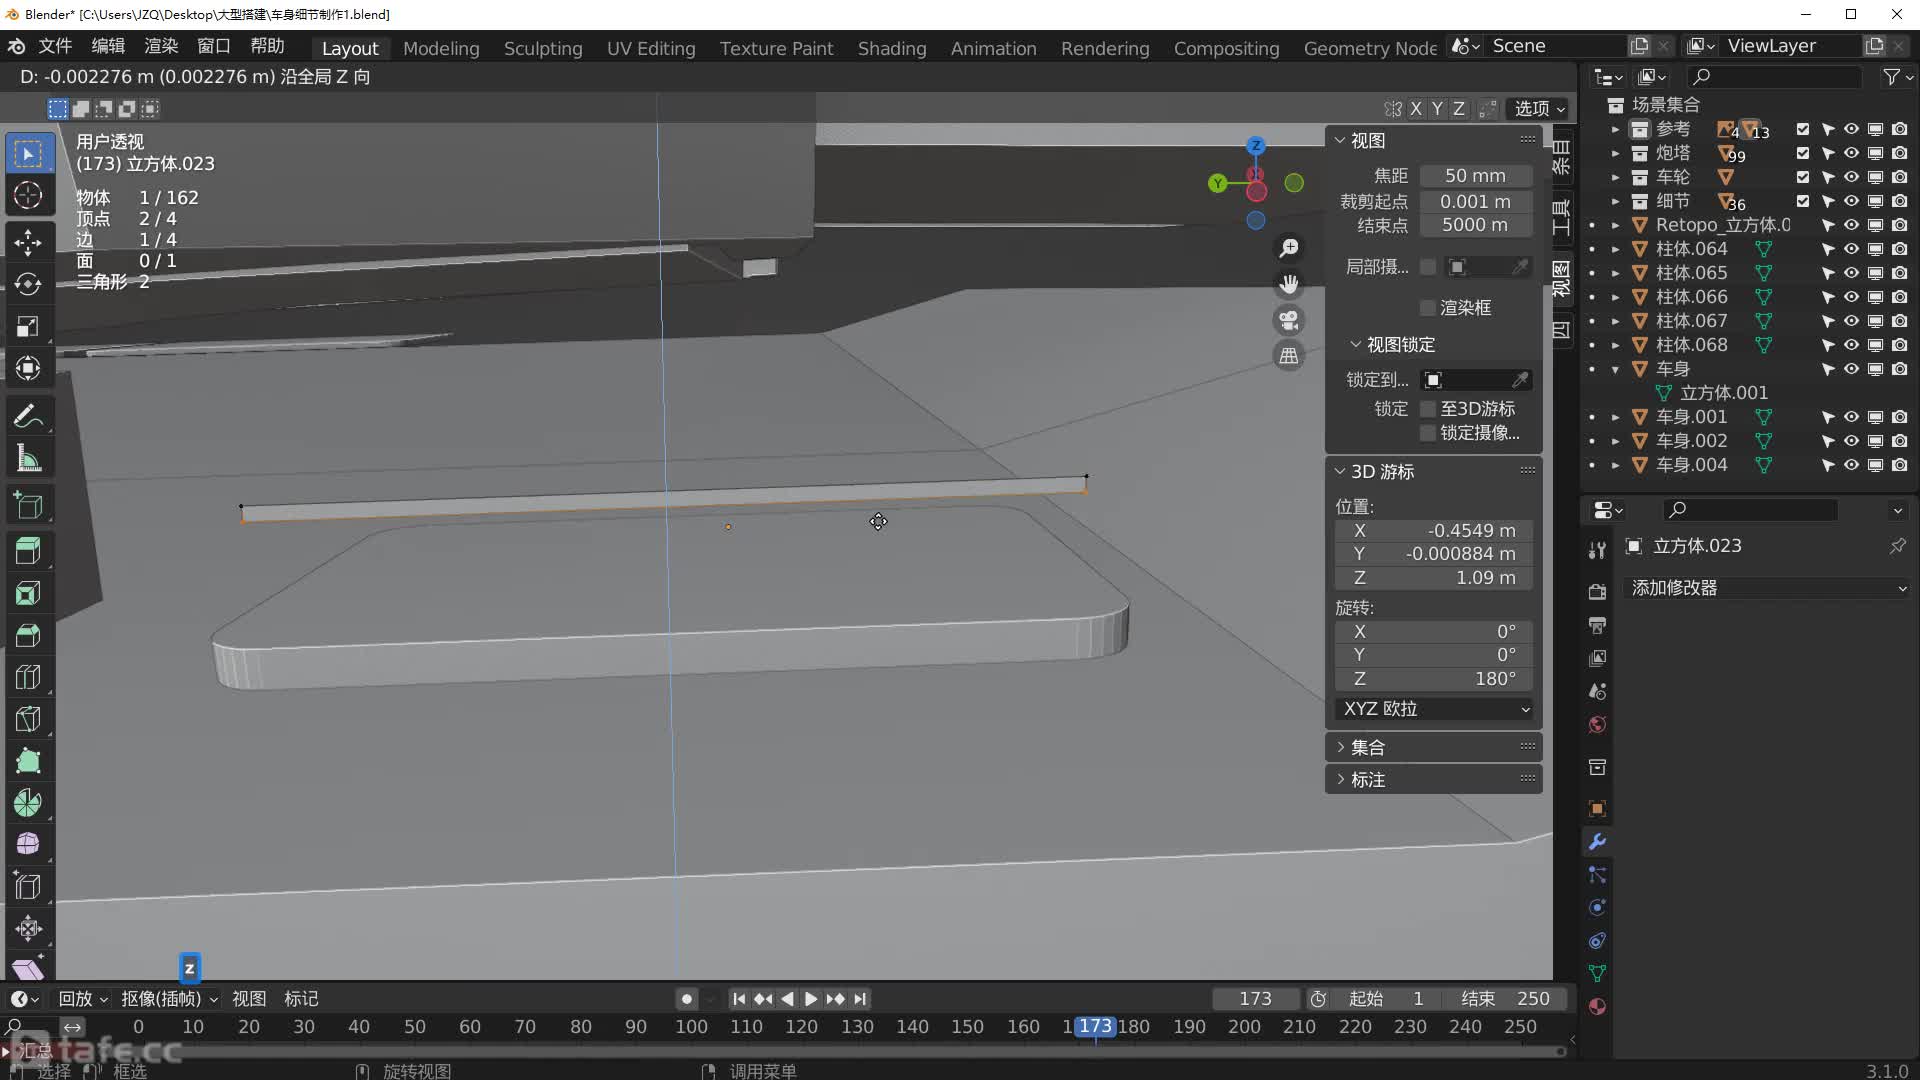Switch to the Modeling workspace tab
This screenshot has width=1920, height=1080.
pyautogui.click(x=441, y=48)
